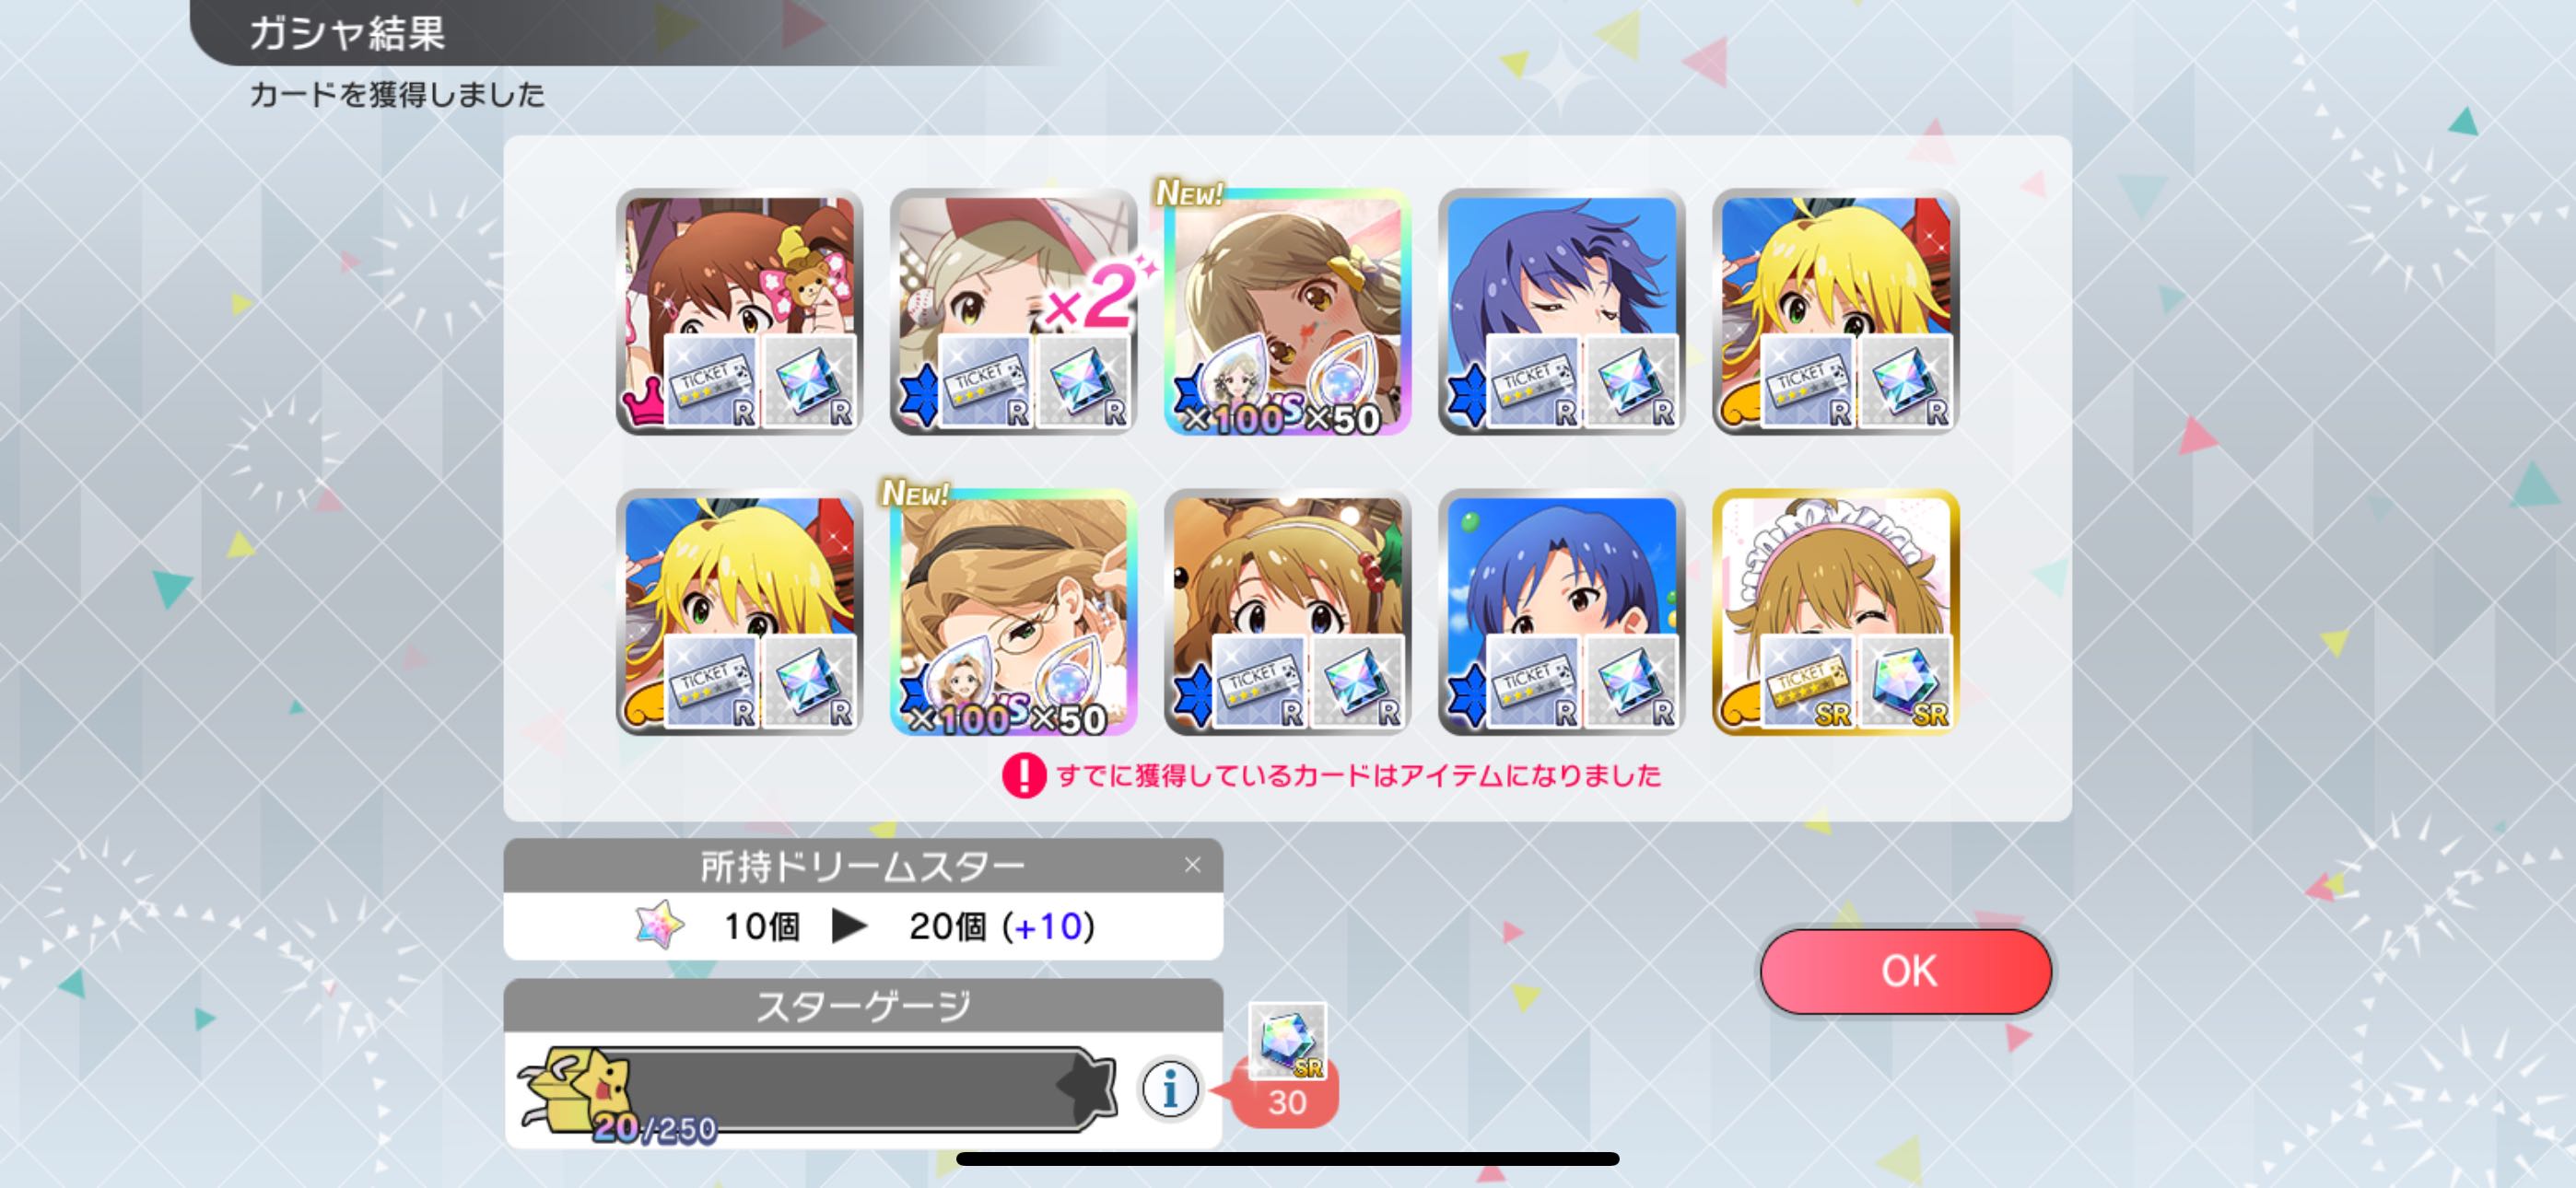Select the baseball cap girl card marked x2

[x=1013, y=311]
